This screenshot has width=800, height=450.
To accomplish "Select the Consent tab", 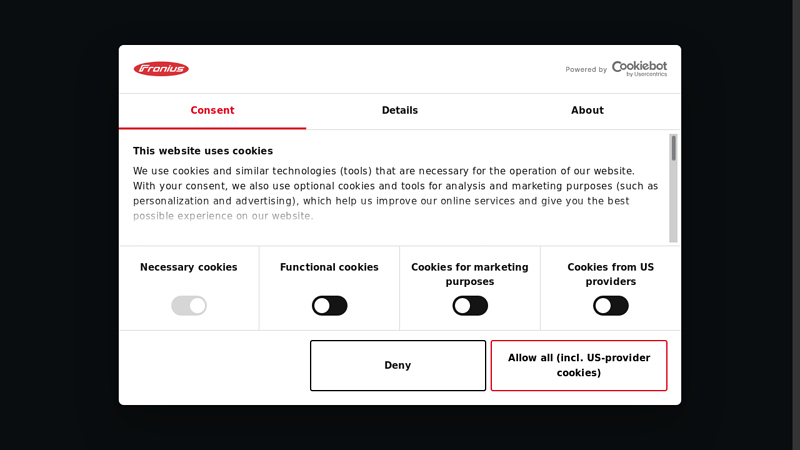I will tap(212, 111).
